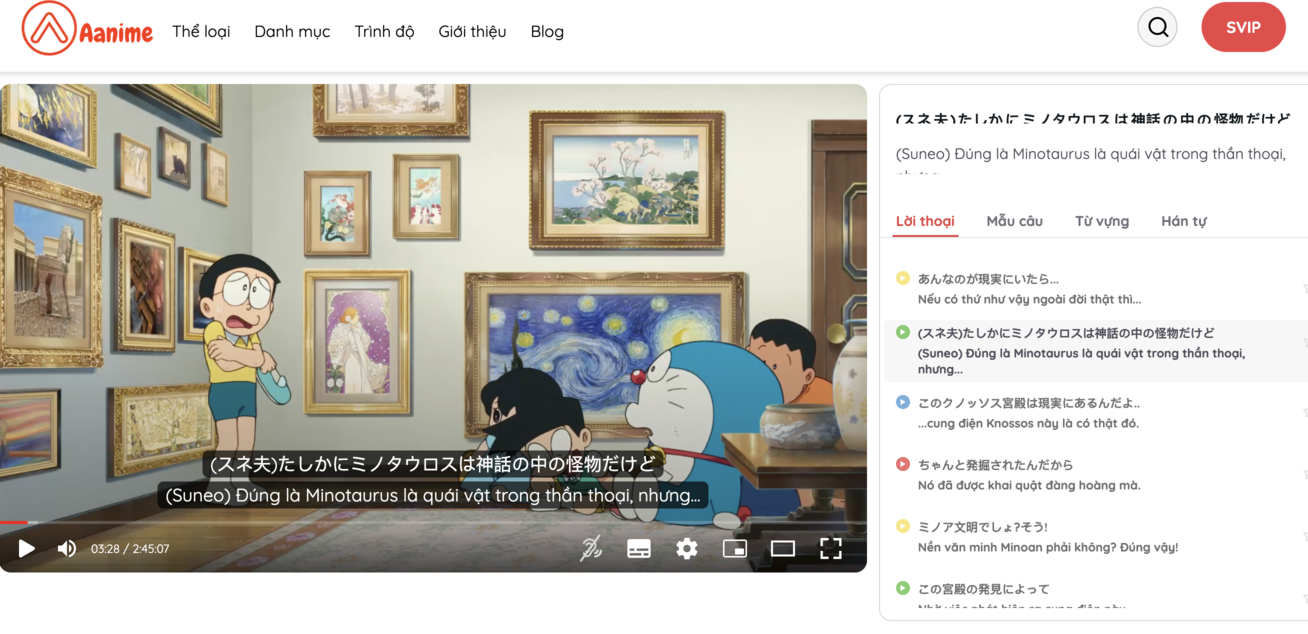Open the Danh mục menu
1308x634 pixels.
[x=291, y=31]
